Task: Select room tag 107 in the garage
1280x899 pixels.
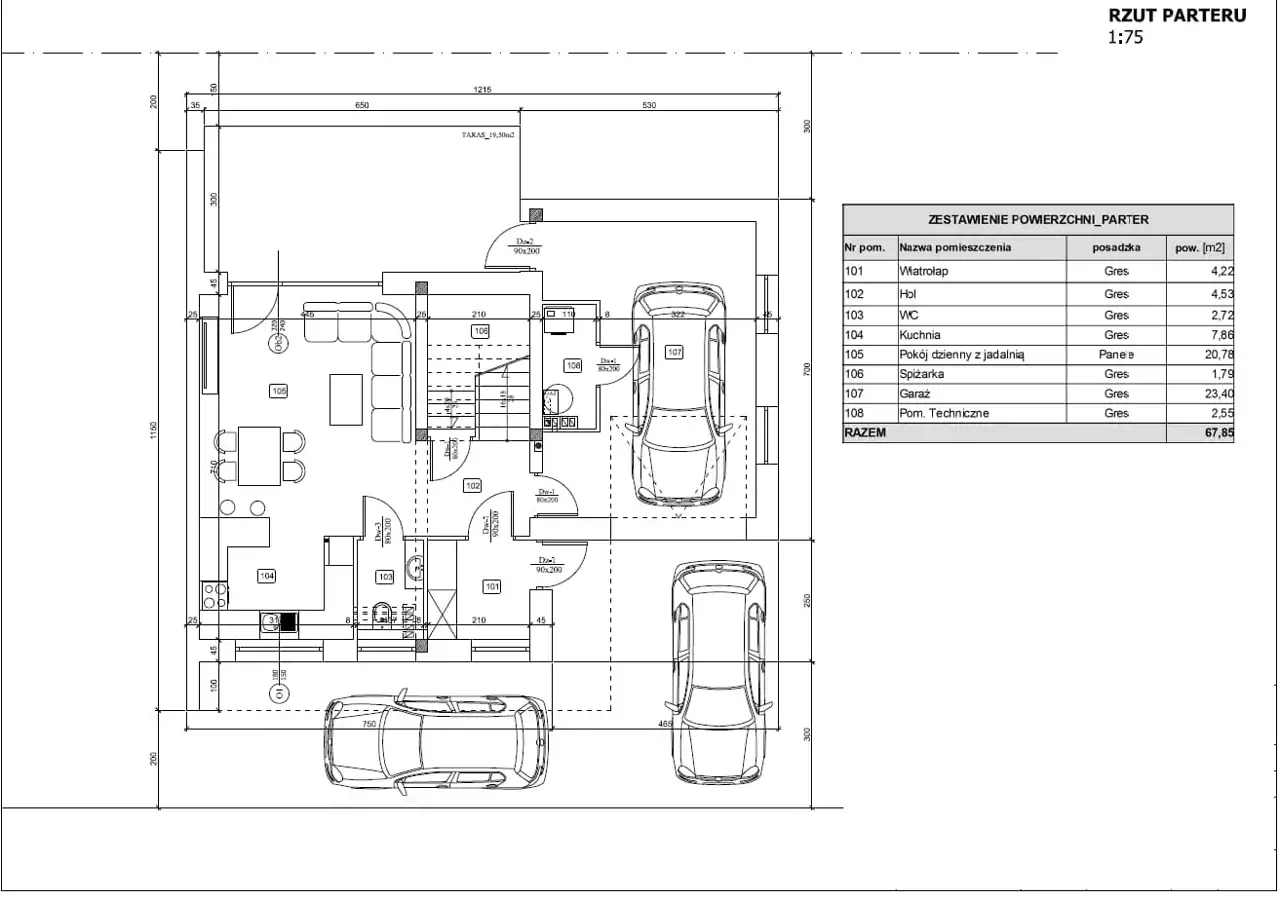Action: pos(675,352)
